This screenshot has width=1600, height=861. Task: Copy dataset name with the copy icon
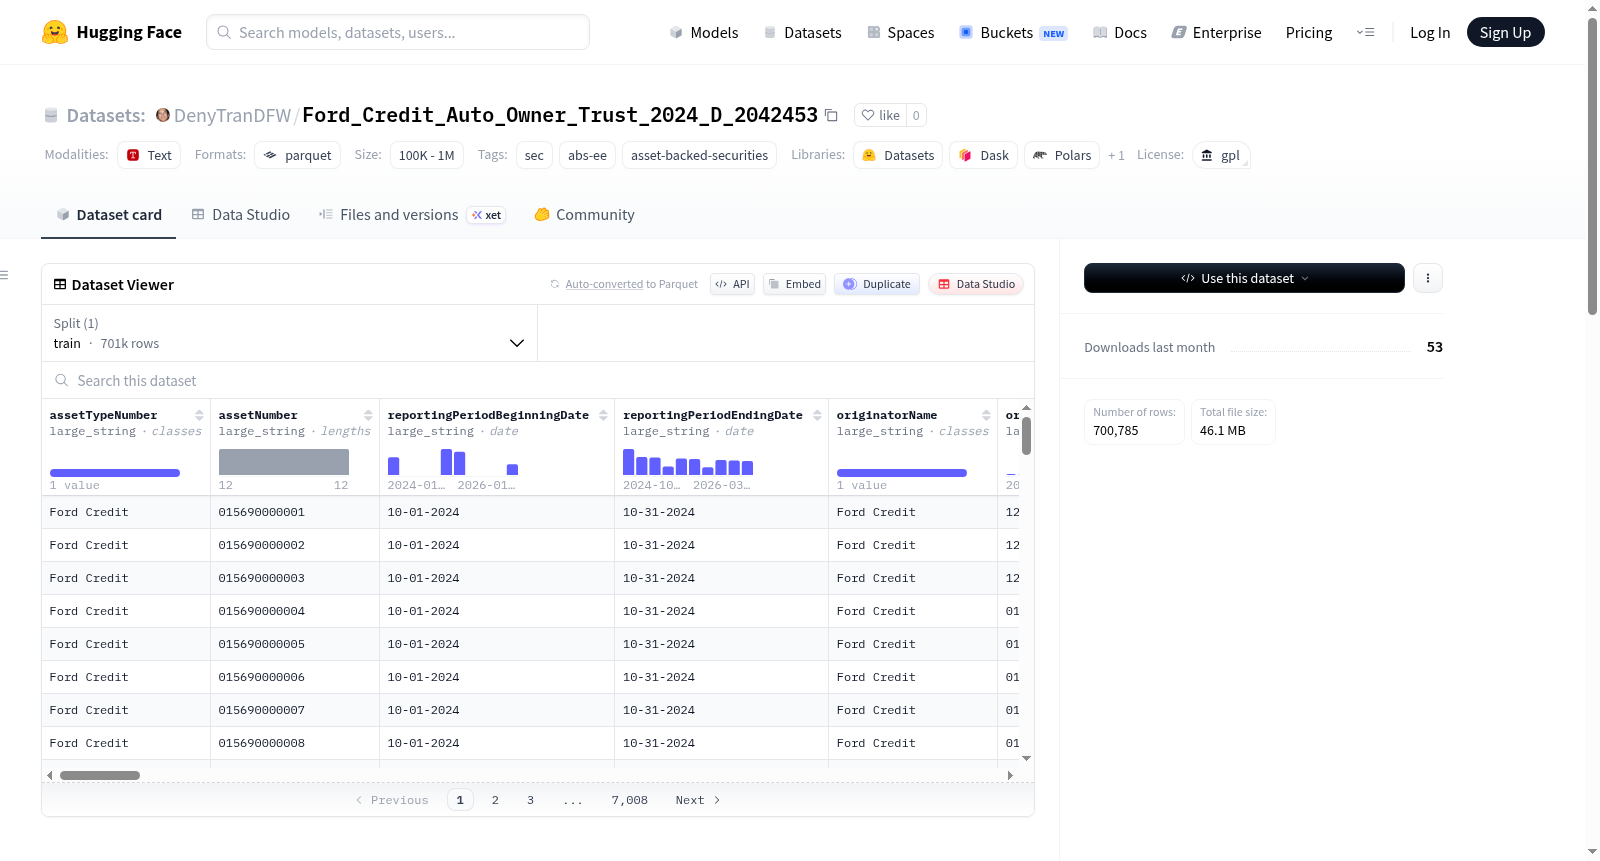[x=831, y=115]
